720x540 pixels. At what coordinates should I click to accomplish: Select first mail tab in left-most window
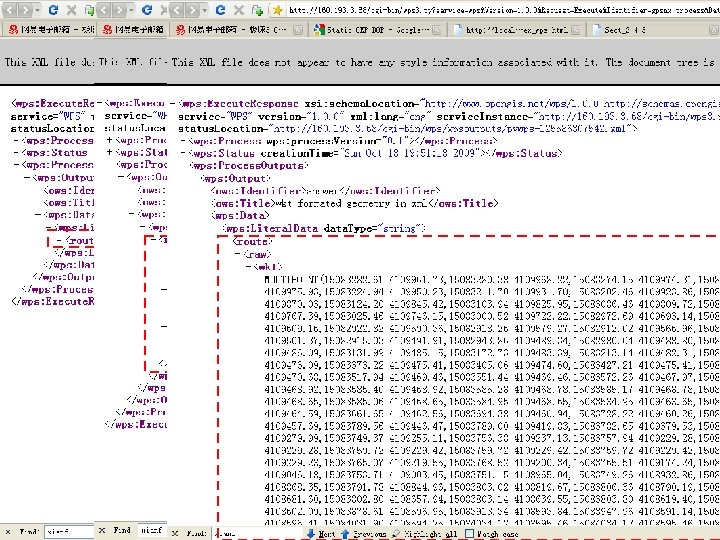click(50, 30)
